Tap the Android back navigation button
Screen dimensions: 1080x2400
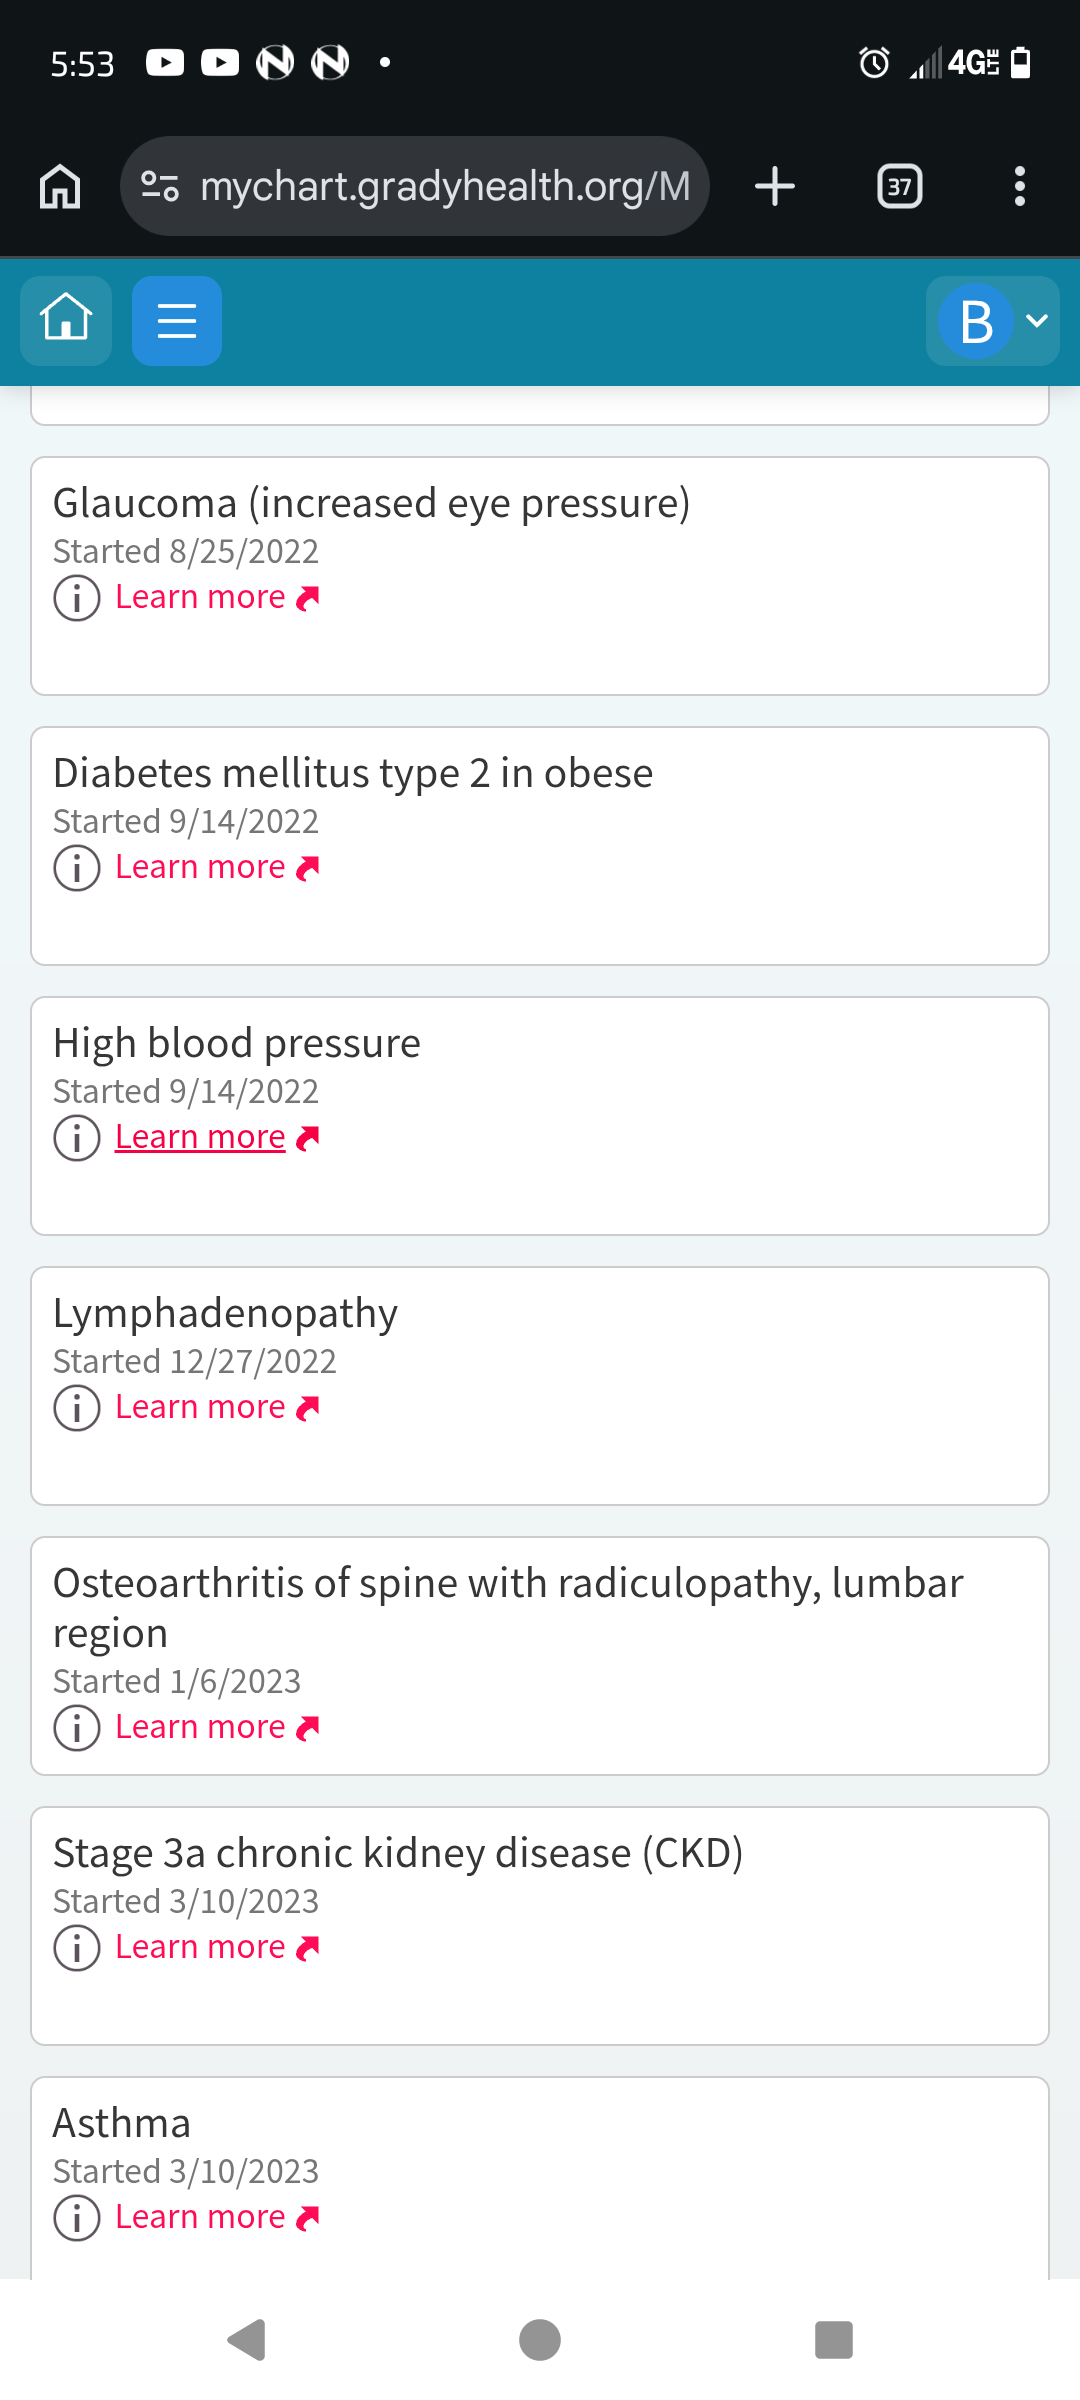tap(246, 2340)
